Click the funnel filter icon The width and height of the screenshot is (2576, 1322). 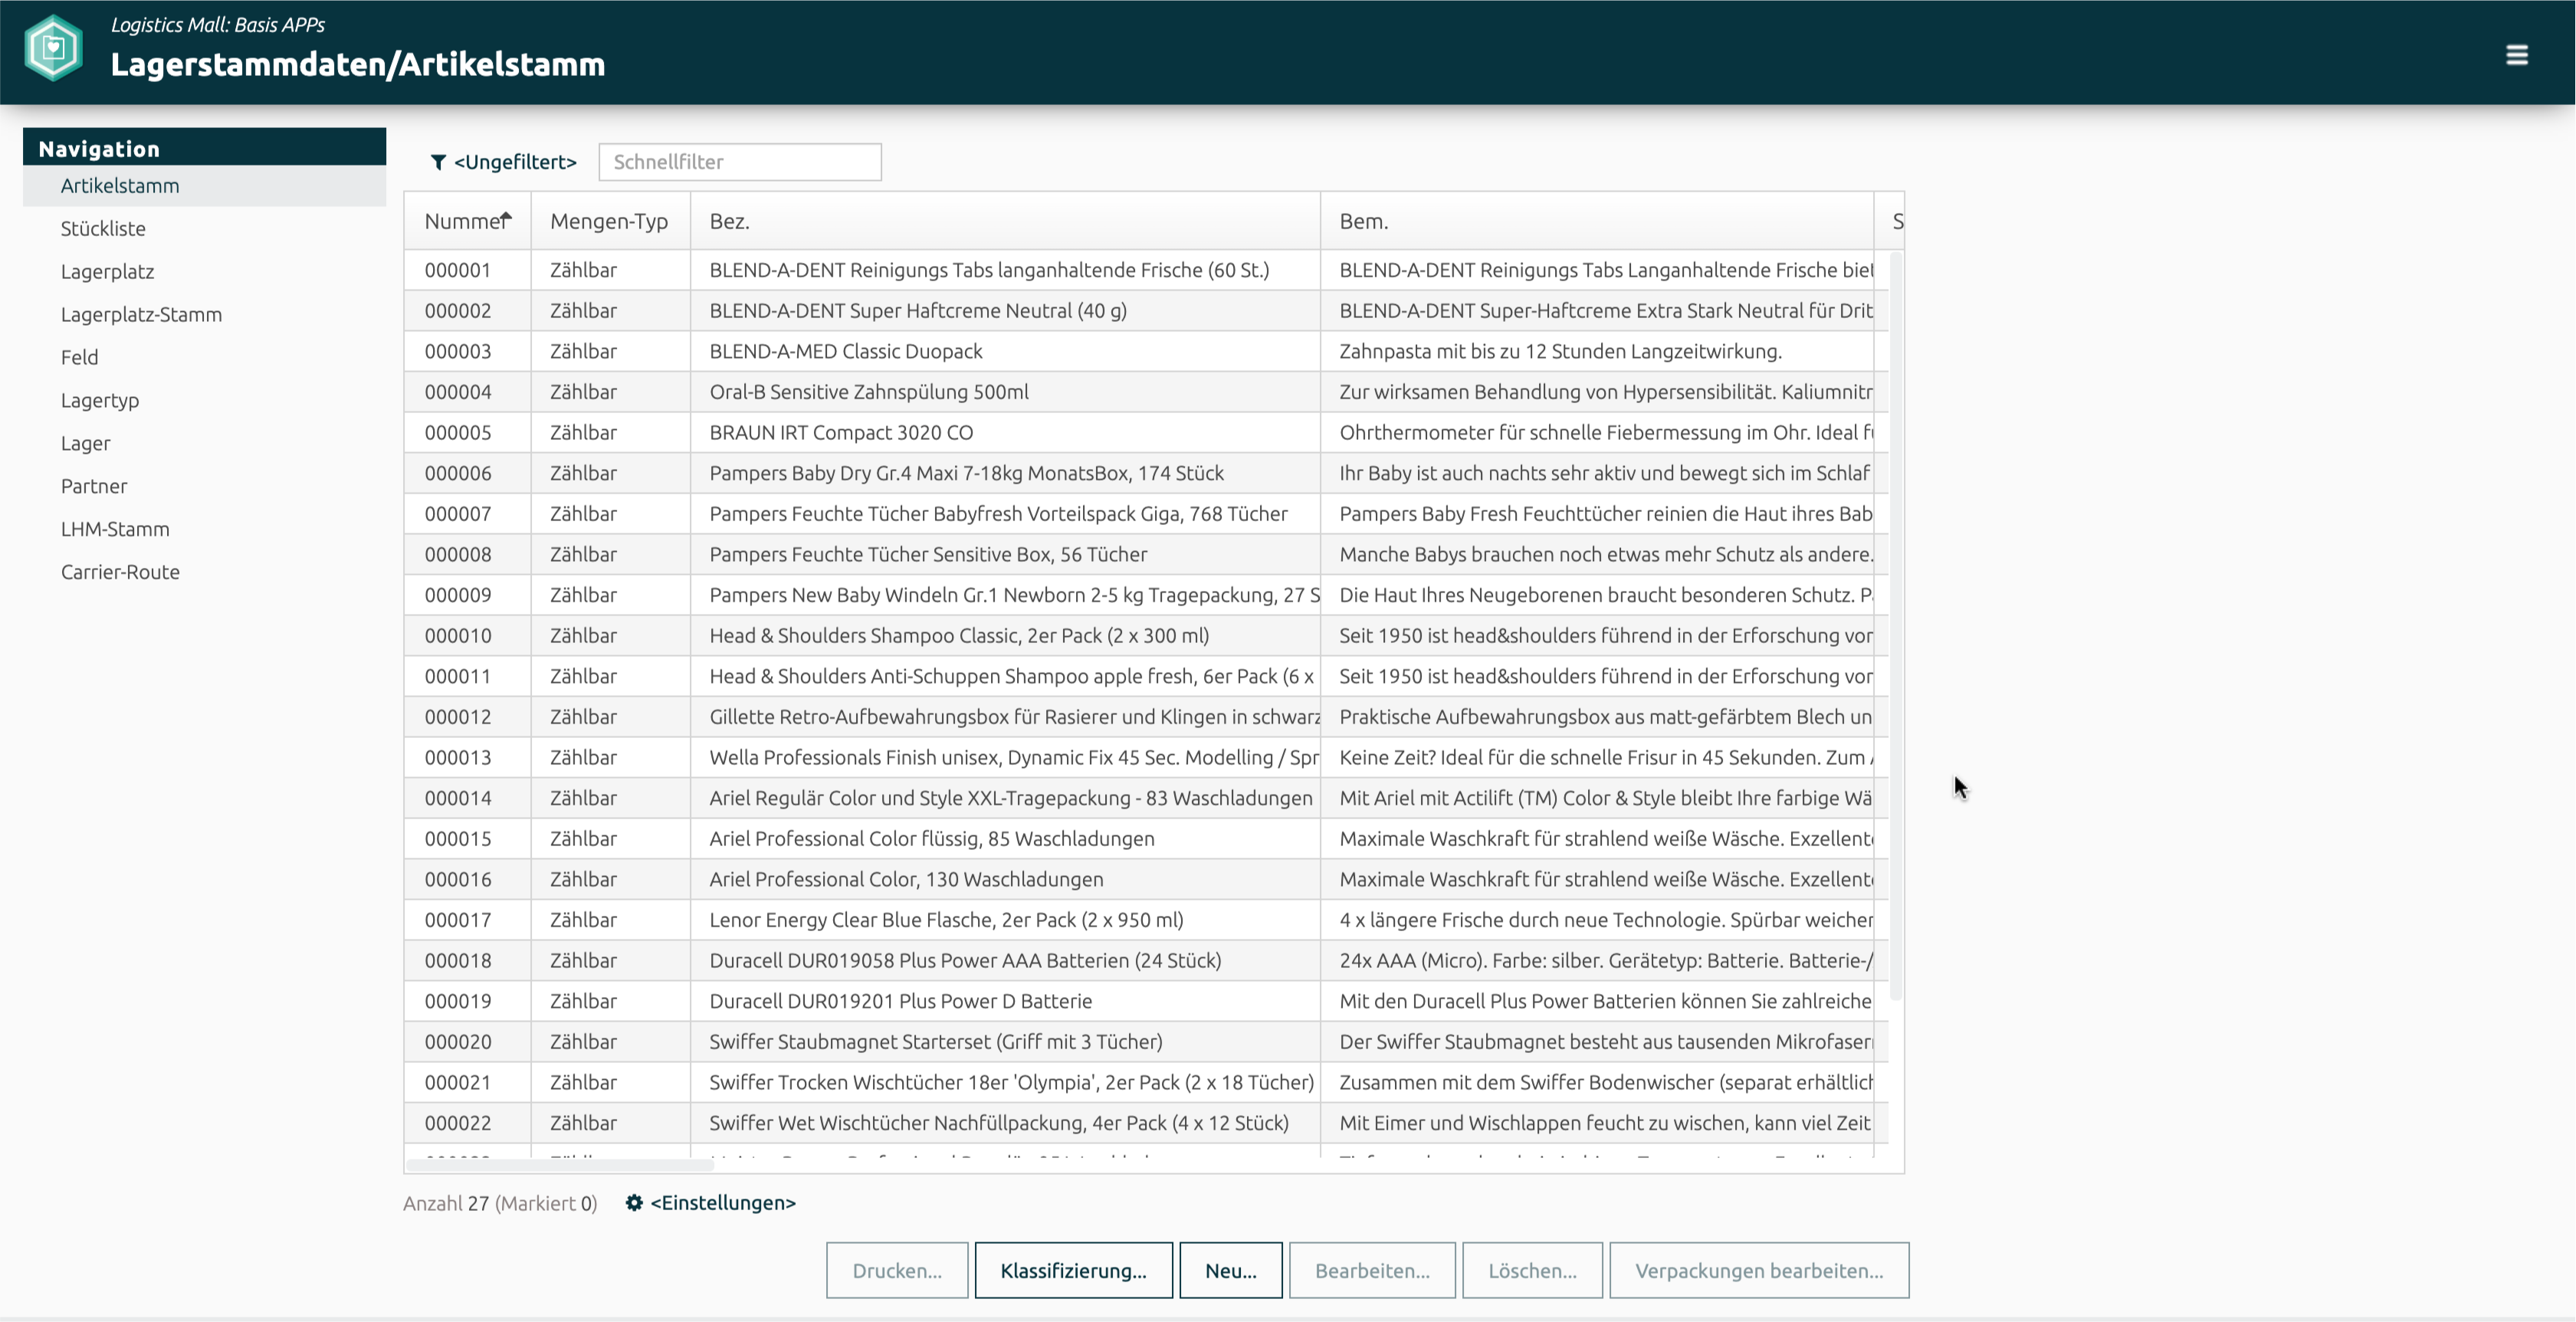(438, 162)
